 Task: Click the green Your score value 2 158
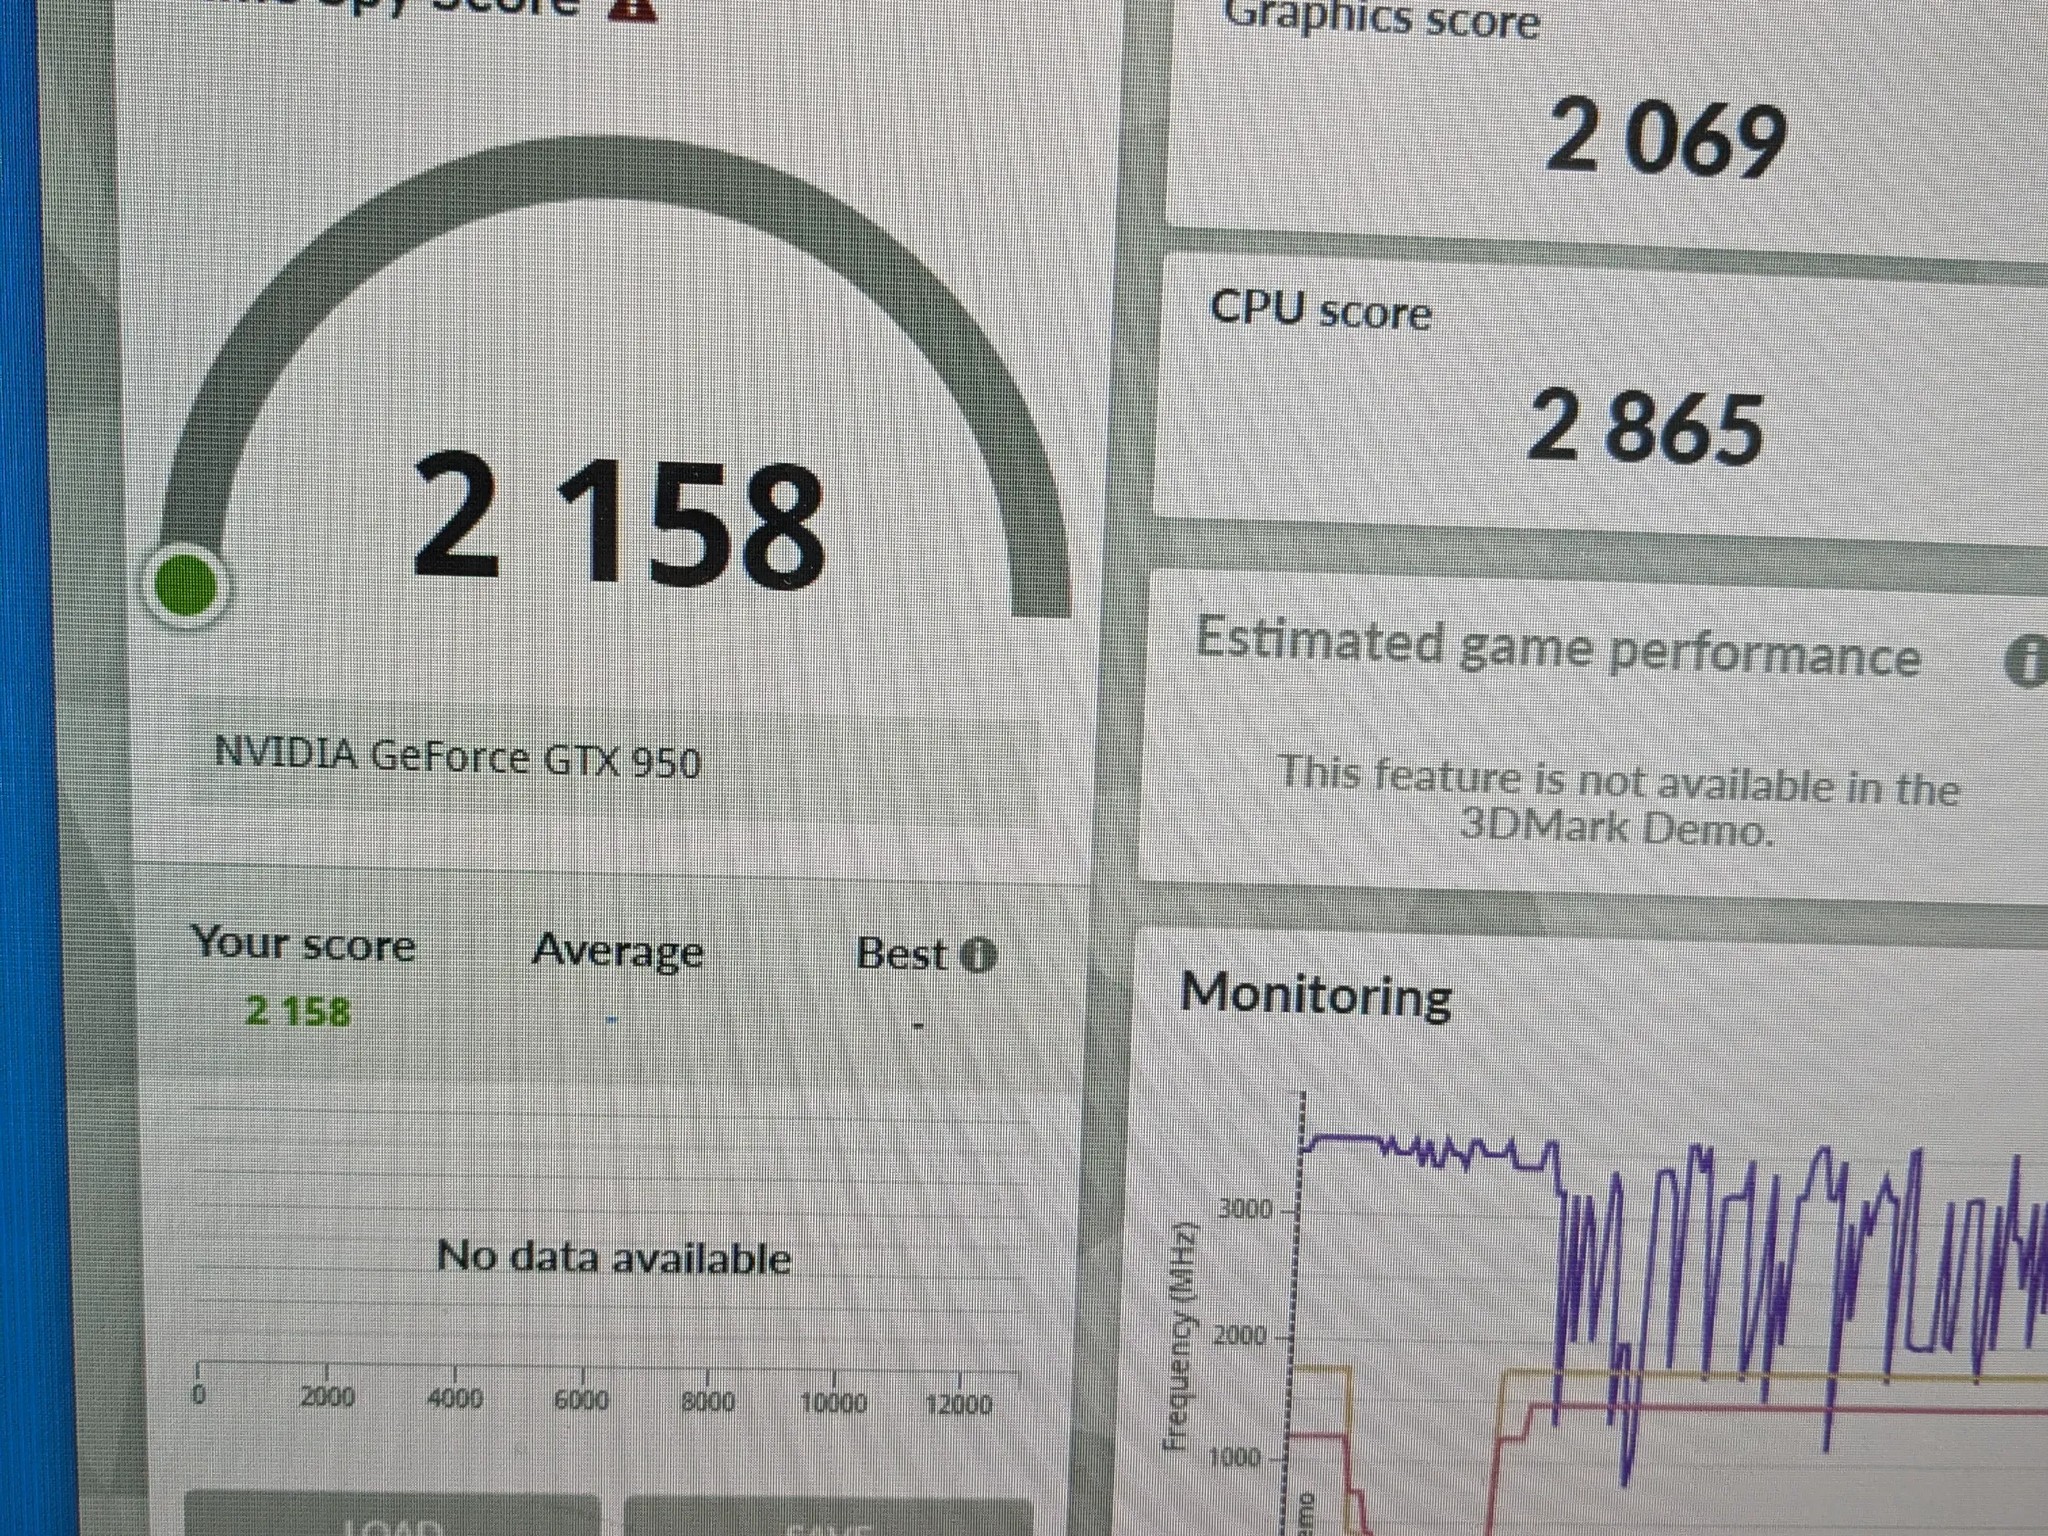[x=298, y=1012]
